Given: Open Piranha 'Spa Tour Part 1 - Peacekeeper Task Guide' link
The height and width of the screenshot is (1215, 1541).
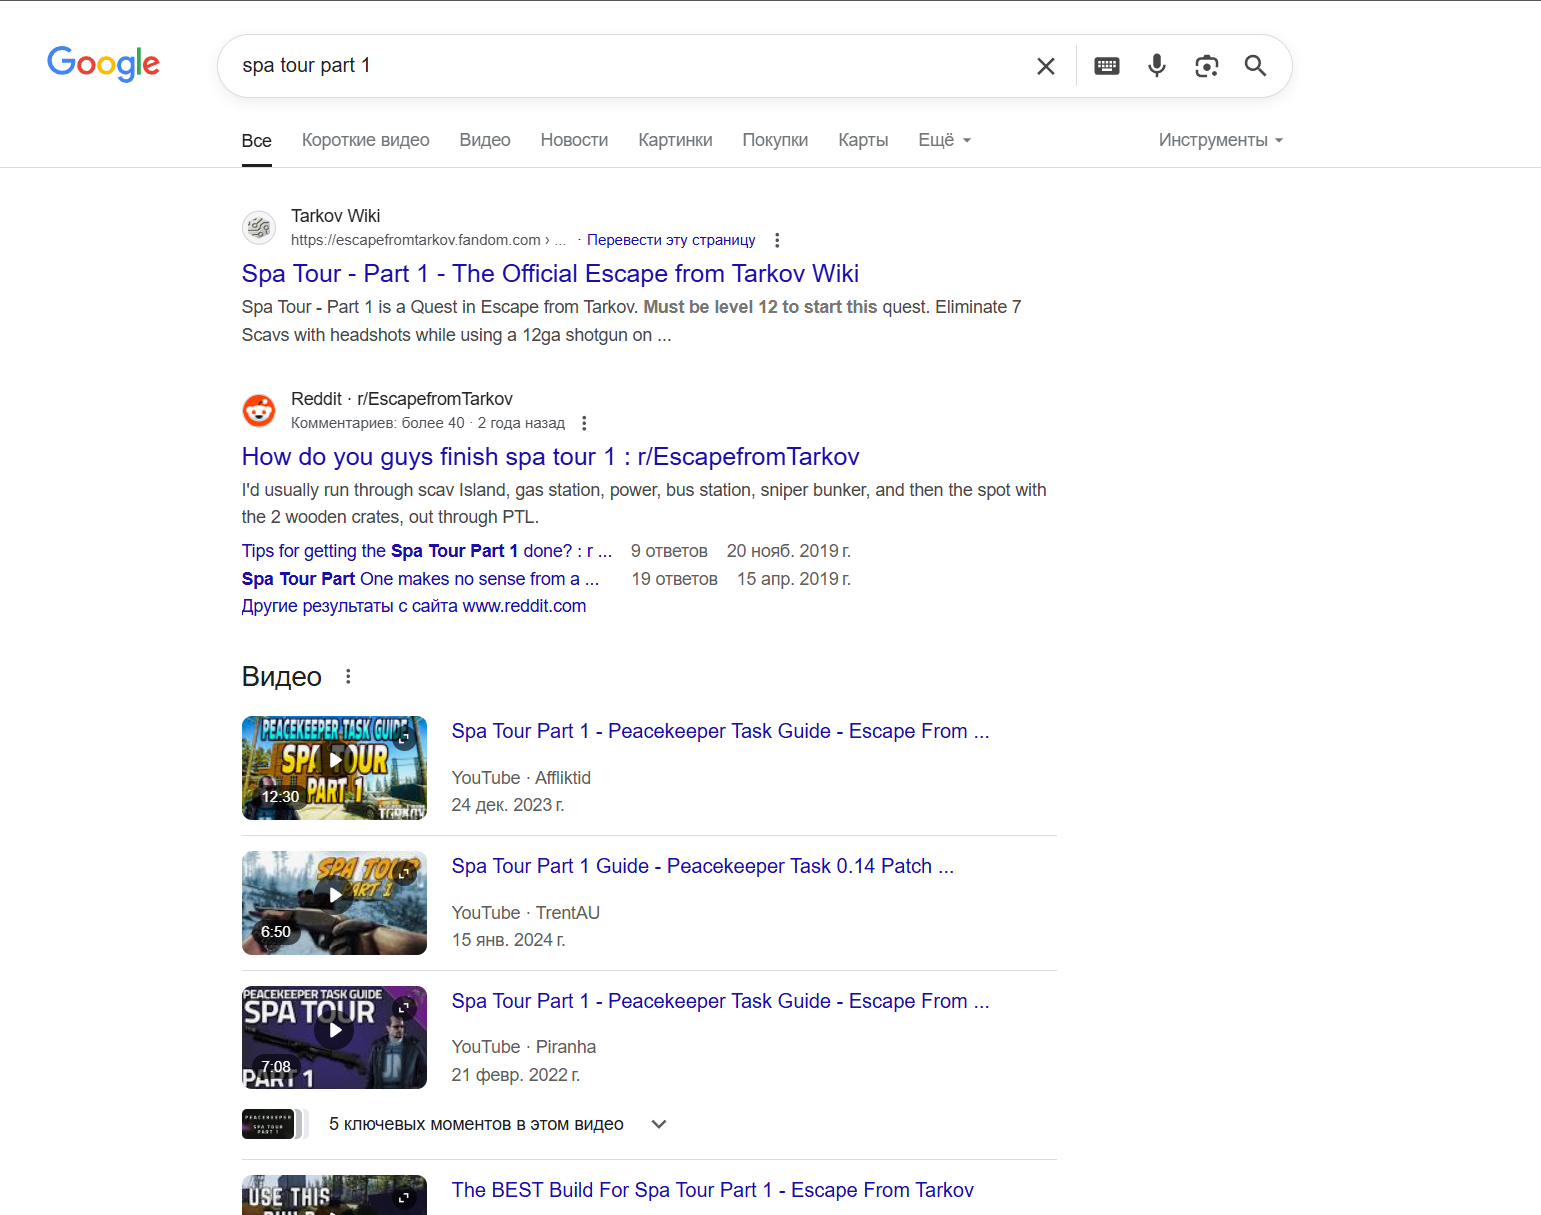Looking at the screenshot, I should tap(720, 1001).
